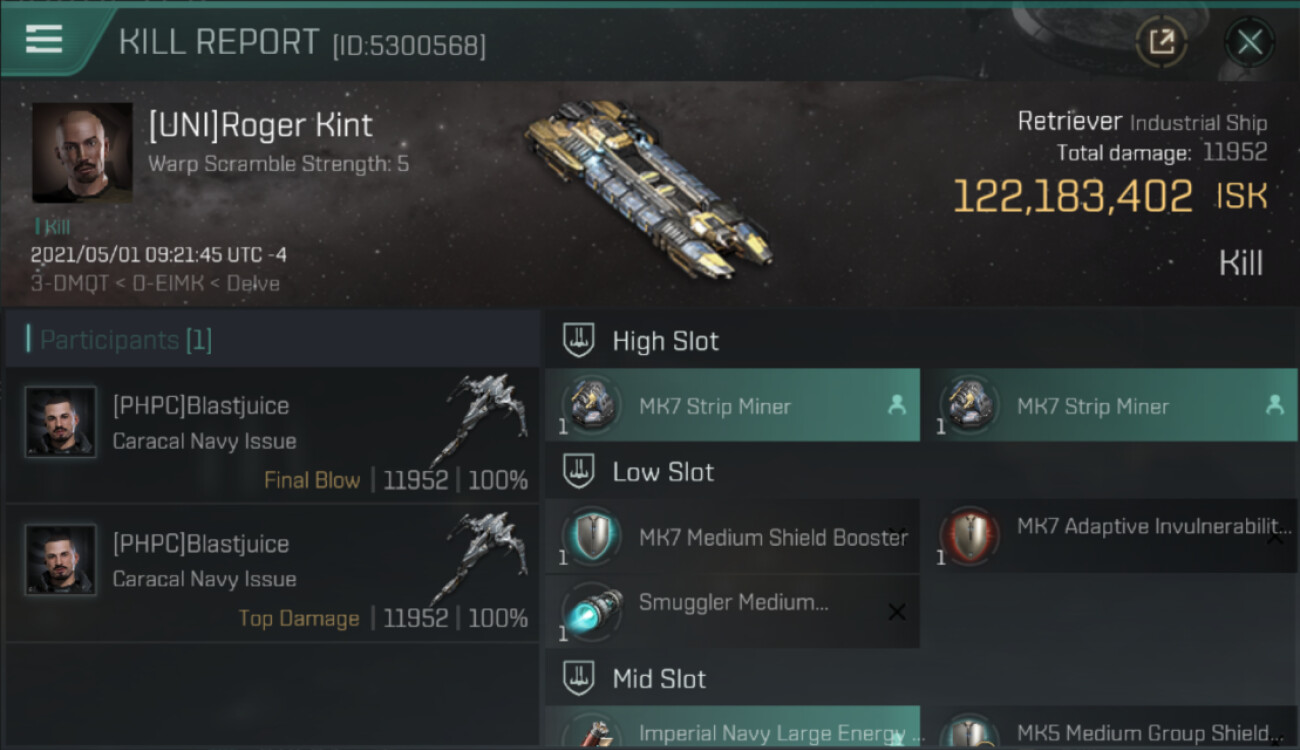Click the MK7 Medium Shield Booster item

tap(732, 537)
